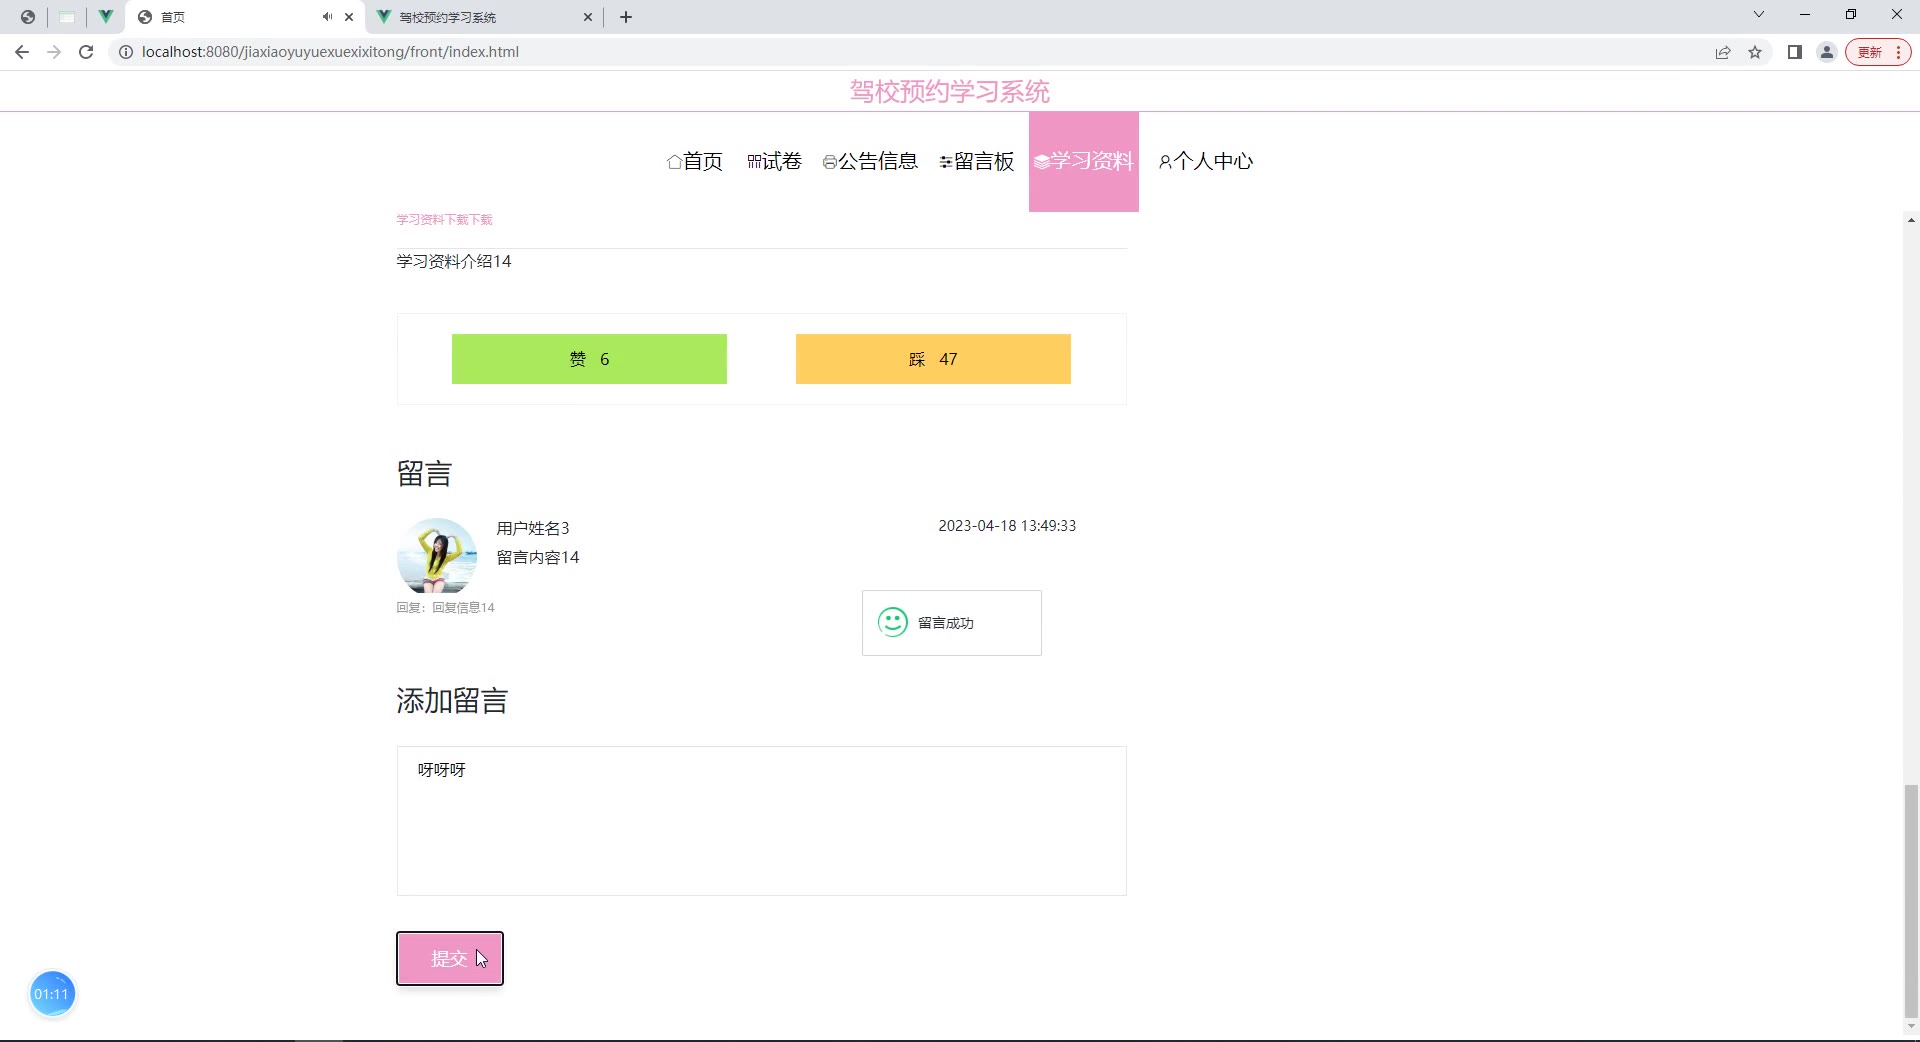Click the 留言成功 notification
Screen dimensions: 1920x1042
pos(952,623)
